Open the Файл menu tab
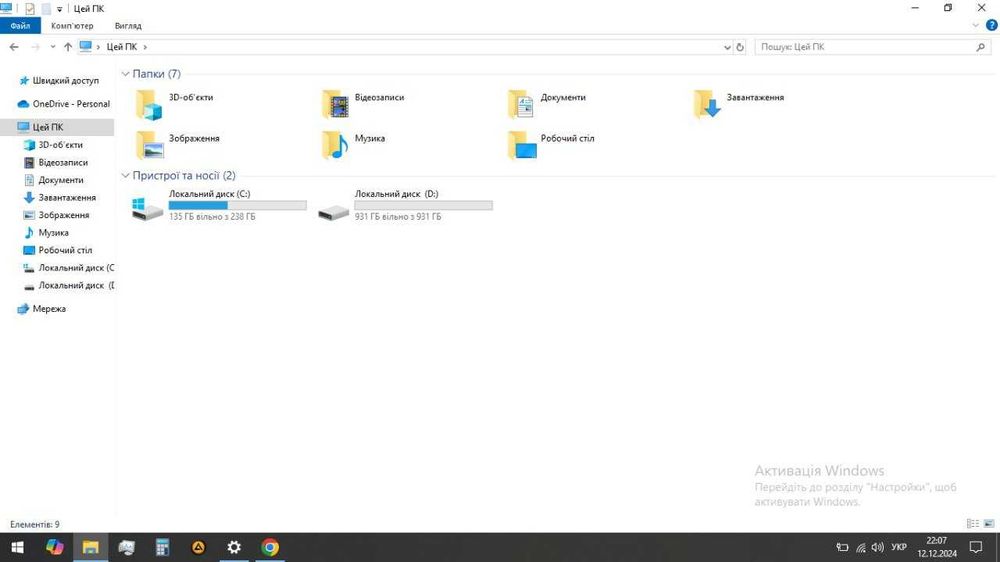1000x562 pixels. 20,26
